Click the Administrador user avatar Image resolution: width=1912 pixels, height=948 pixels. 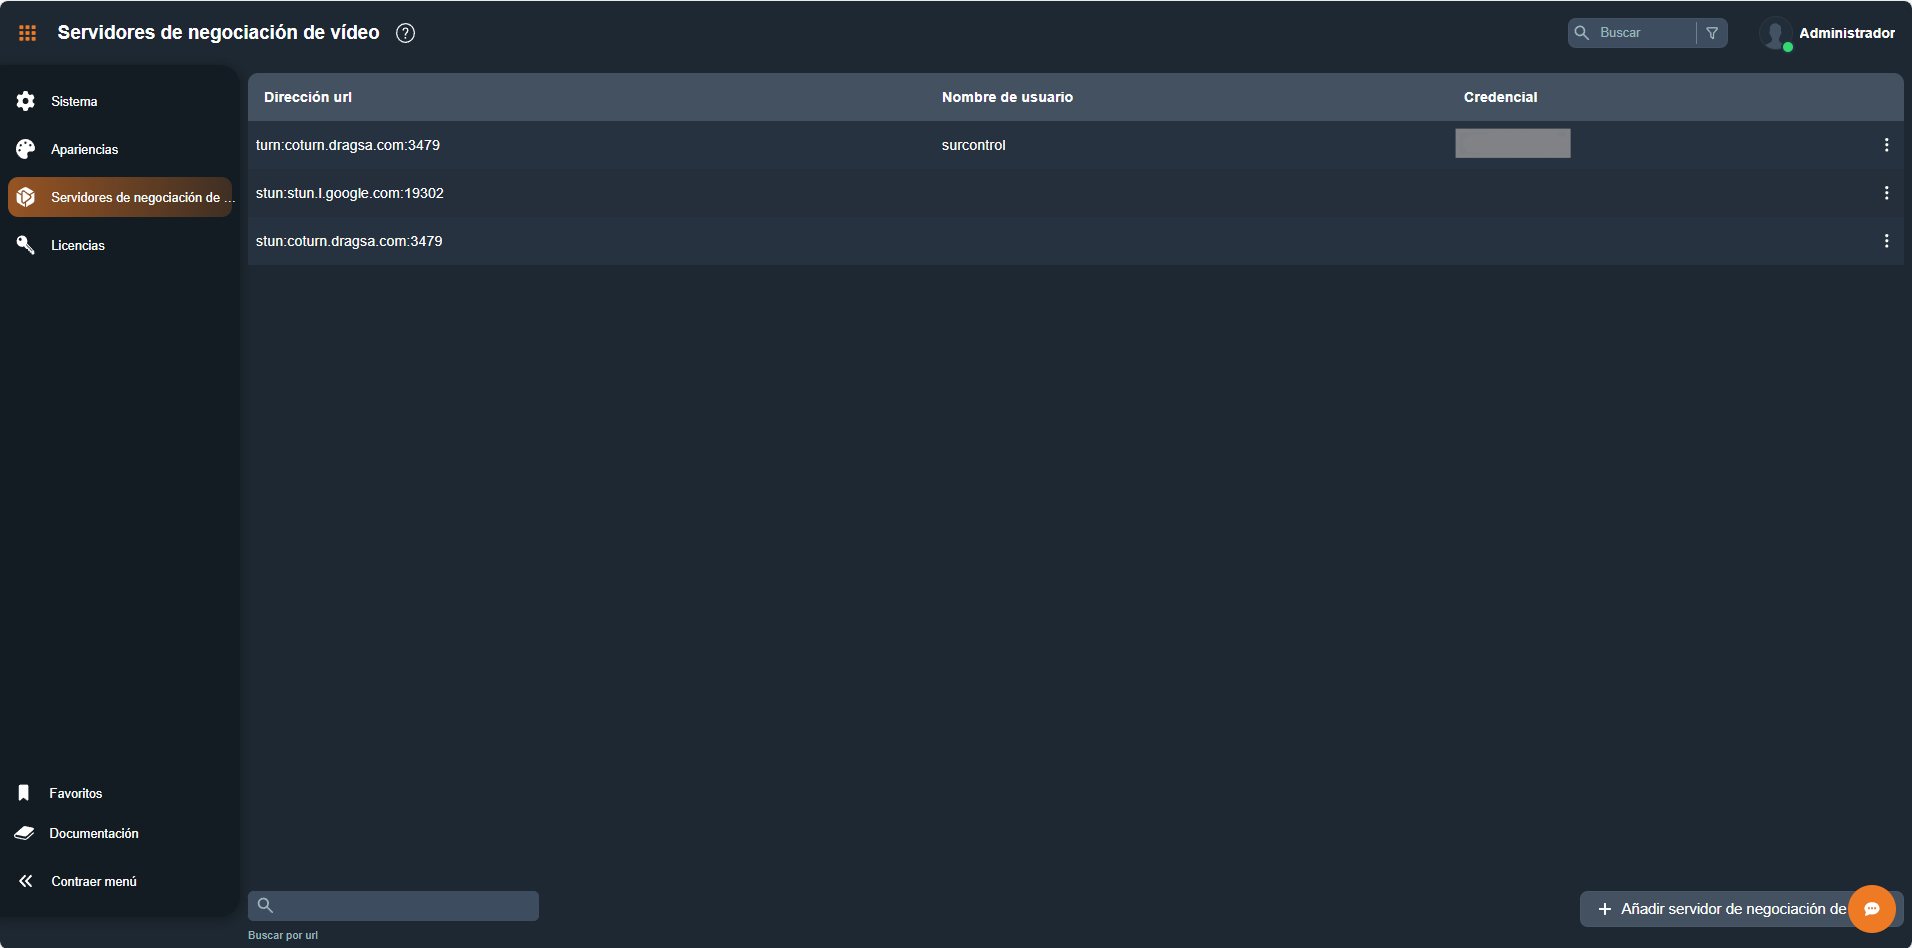click(1775, 33)
